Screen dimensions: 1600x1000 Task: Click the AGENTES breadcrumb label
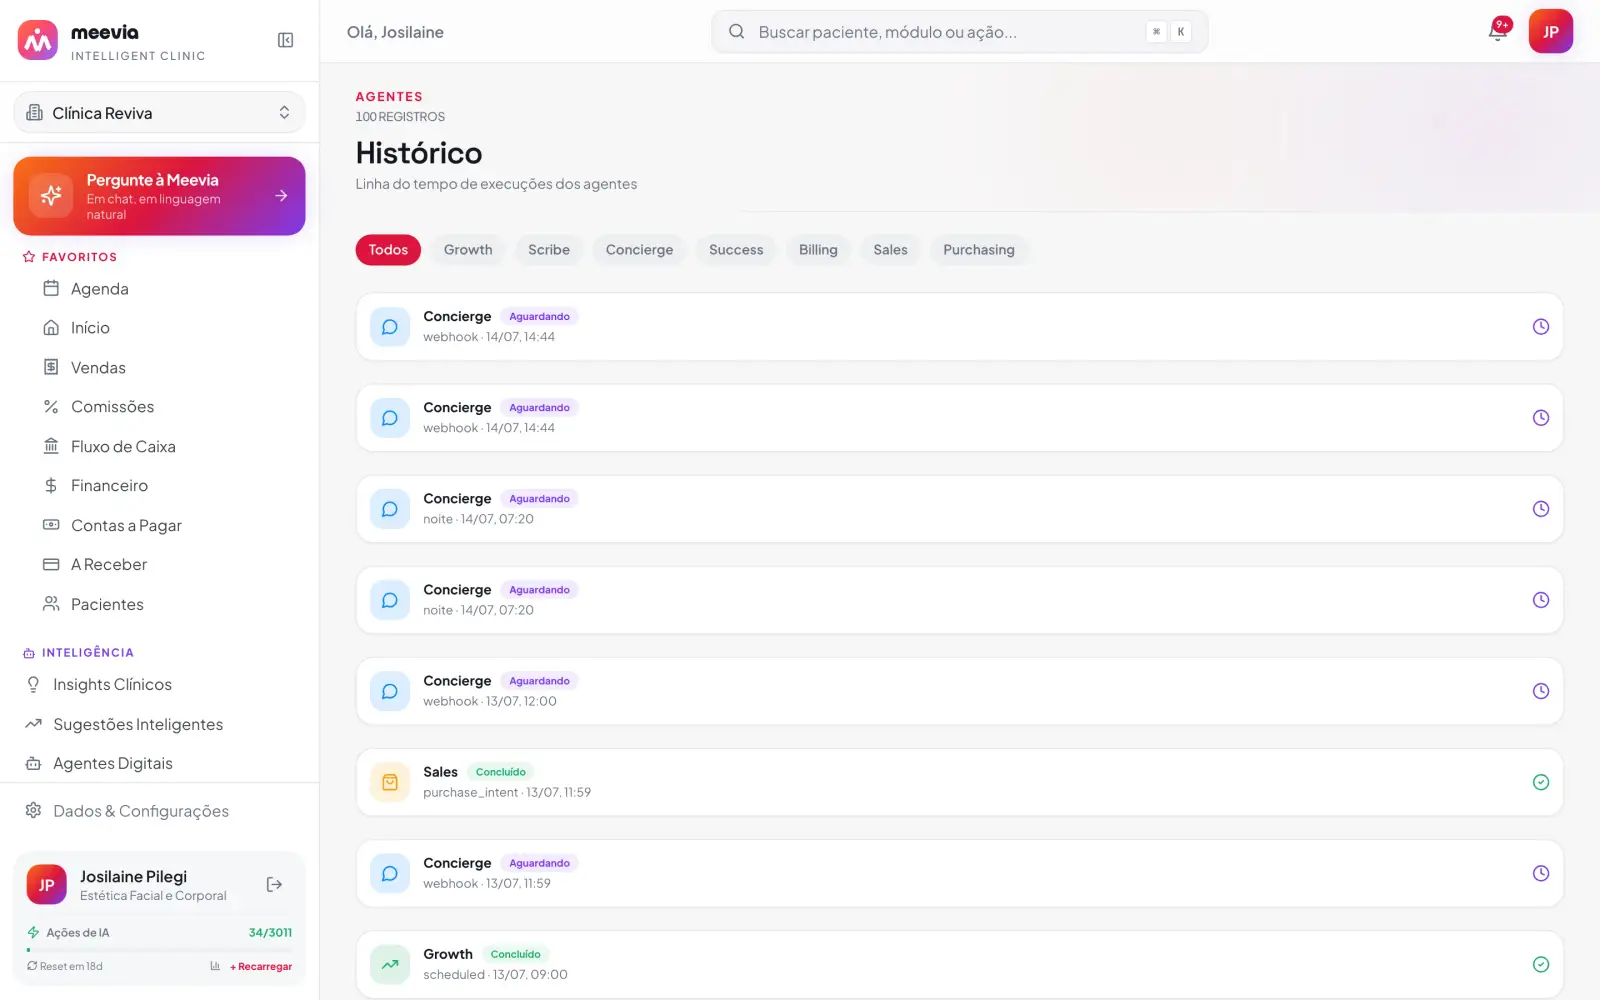coord(389,97)
